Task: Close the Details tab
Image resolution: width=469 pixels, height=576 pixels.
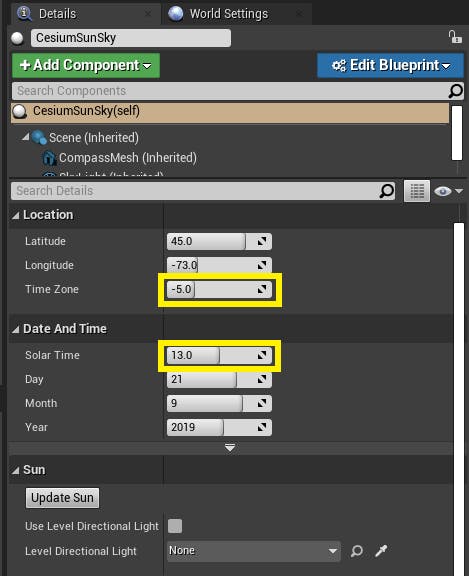Action: [x=148, y=14]
